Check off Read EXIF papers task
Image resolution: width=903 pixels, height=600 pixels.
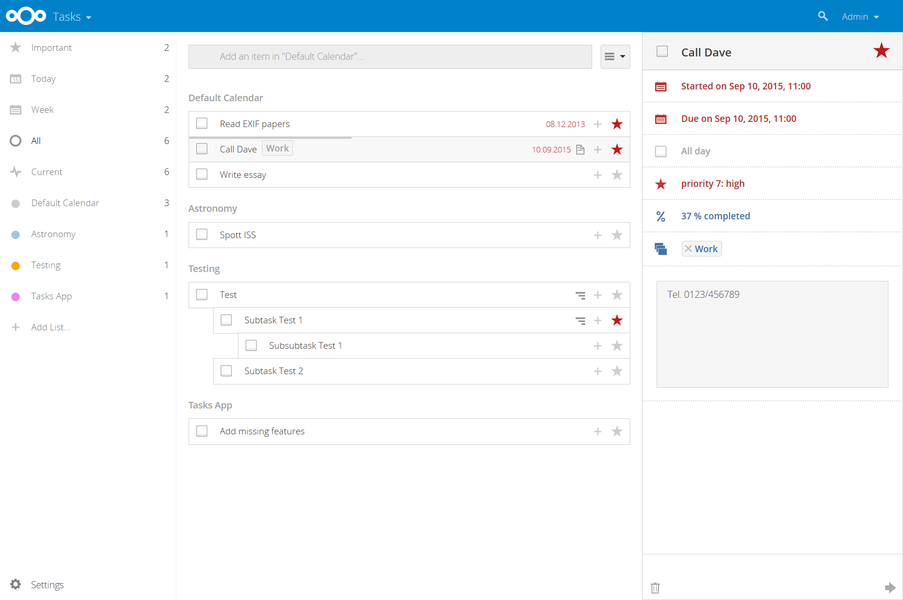[202, 123]
